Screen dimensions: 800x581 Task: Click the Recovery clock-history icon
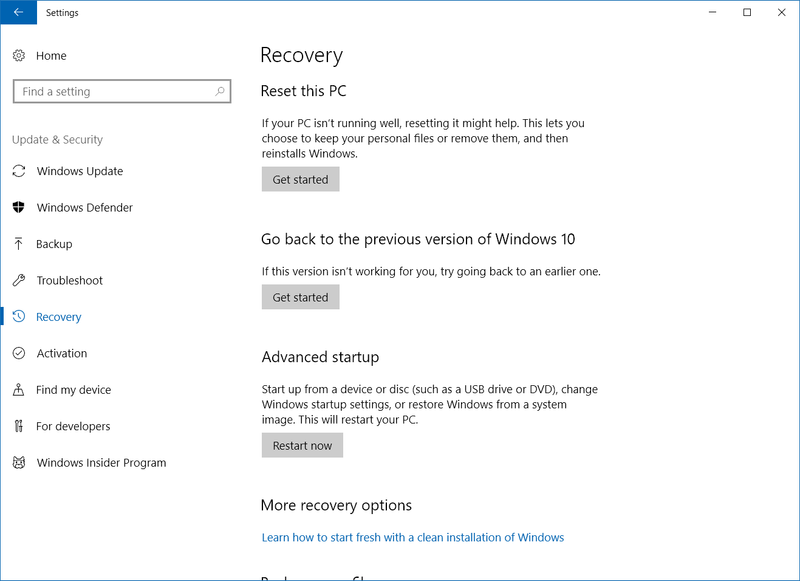(19, 316)
